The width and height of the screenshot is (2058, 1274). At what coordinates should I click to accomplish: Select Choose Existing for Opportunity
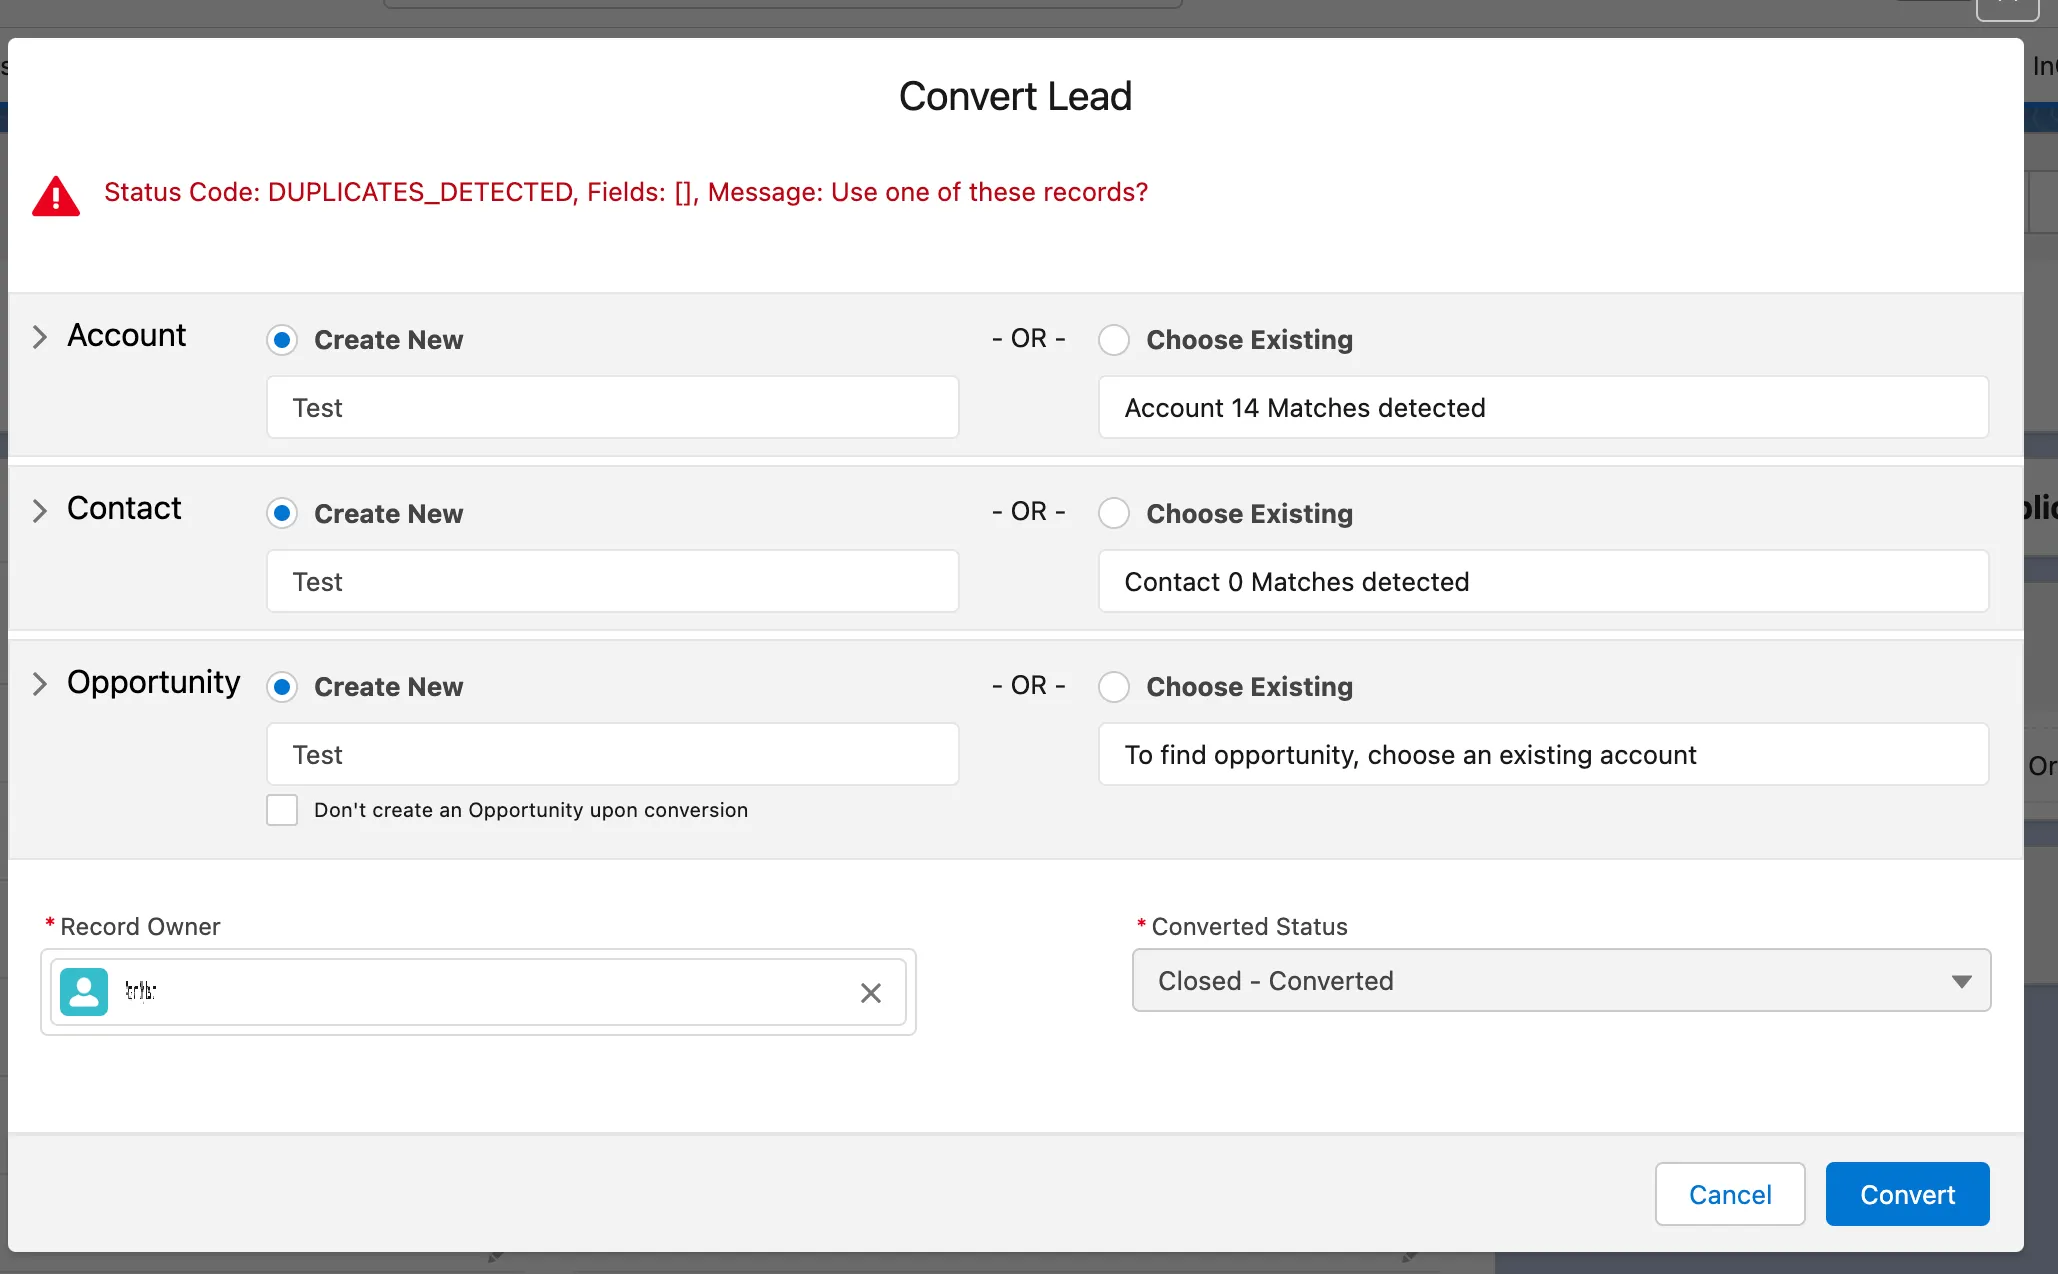[1114, 687]
